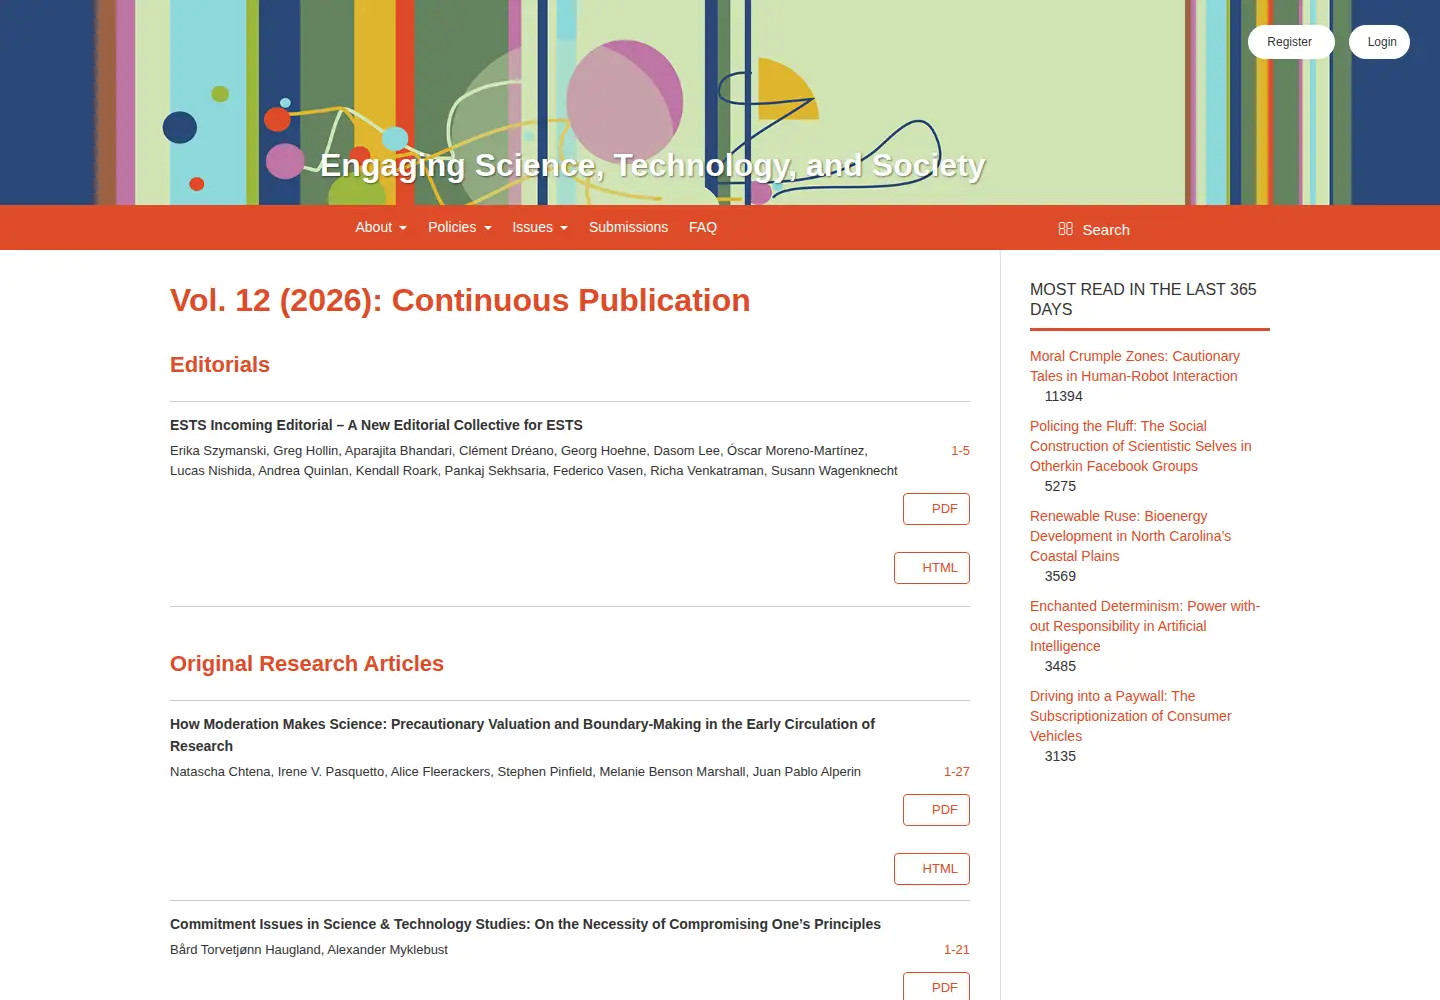The height and width of the screenshot is (1000, 1440).
Task: Click the read count 3569
Action: [x=1060, y=576]
